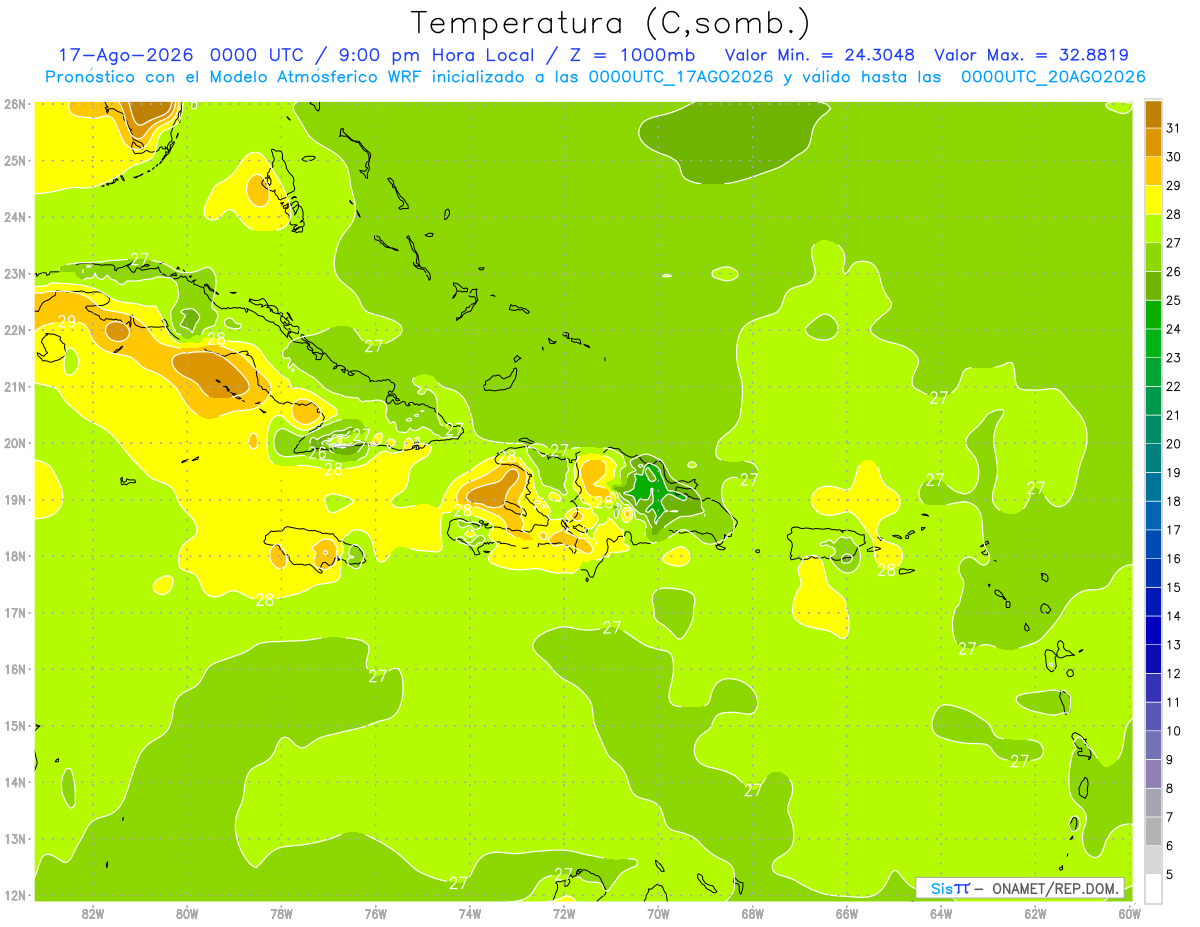Click the "20" value on the colorbar legend
The width and height of the screenshot is (1200, 927).
point(1174,444)
